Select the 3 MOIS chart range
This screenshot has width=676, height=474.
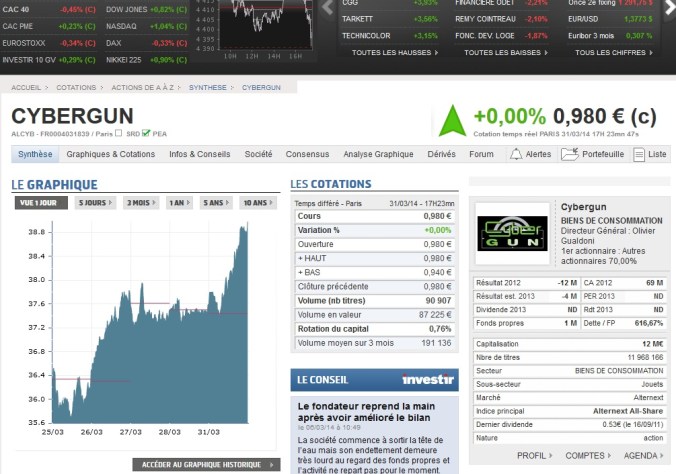(x=141, y=203)
